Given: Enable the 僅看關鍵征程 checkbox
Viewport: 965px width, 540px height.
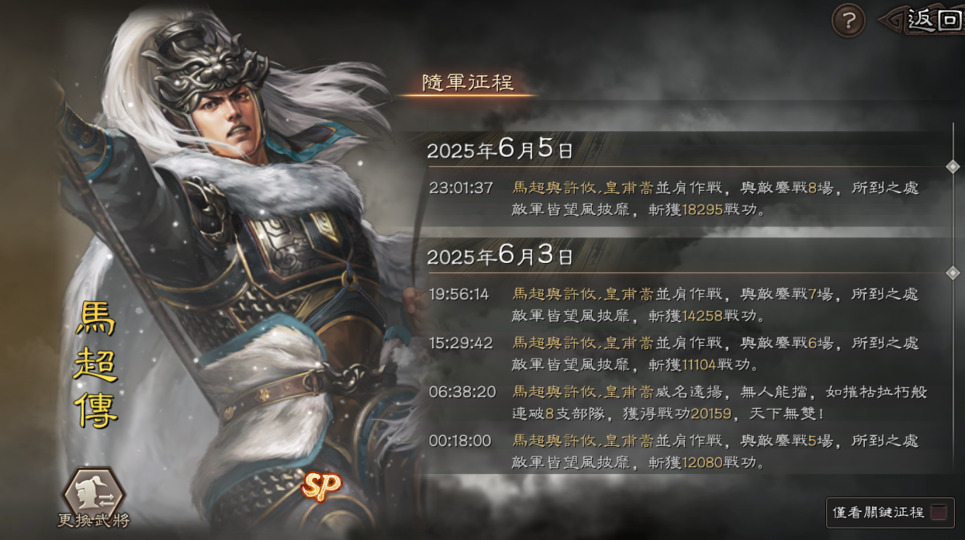Looking at the screenshot, I should pyautogui.click(x=939, y=512).
